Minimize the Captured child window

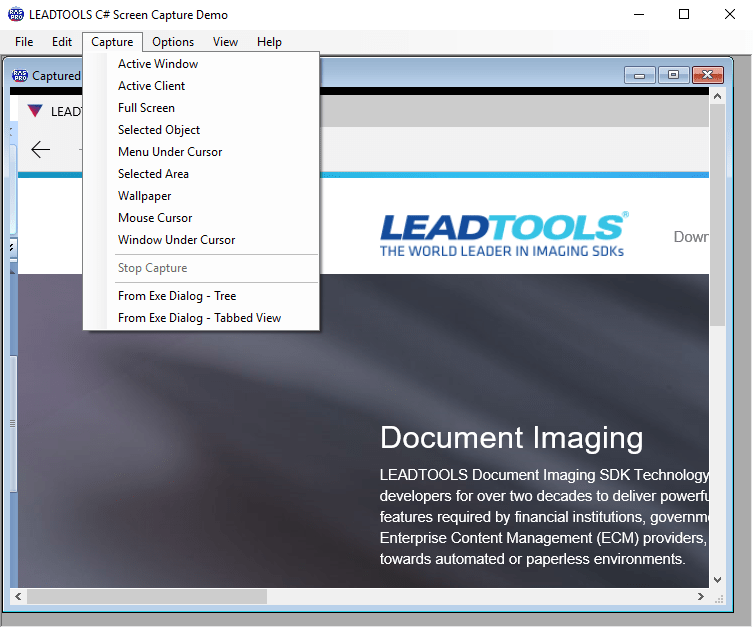640,75
